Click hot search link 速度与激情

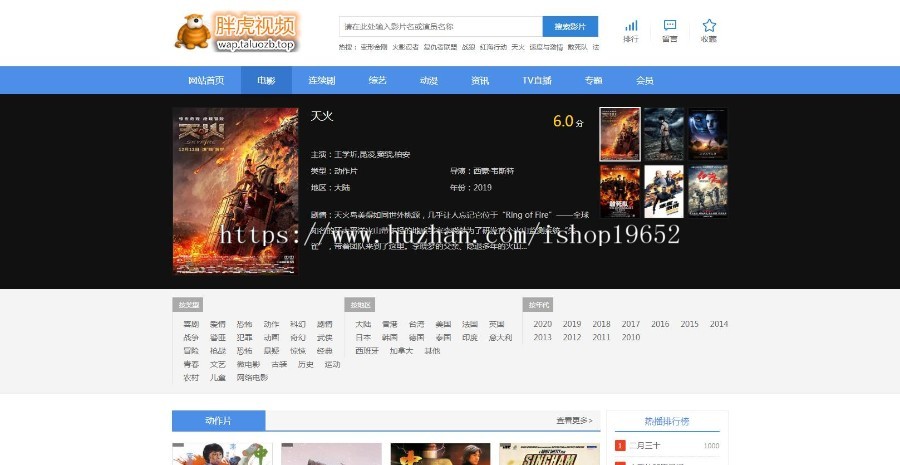tap(546, 47)
